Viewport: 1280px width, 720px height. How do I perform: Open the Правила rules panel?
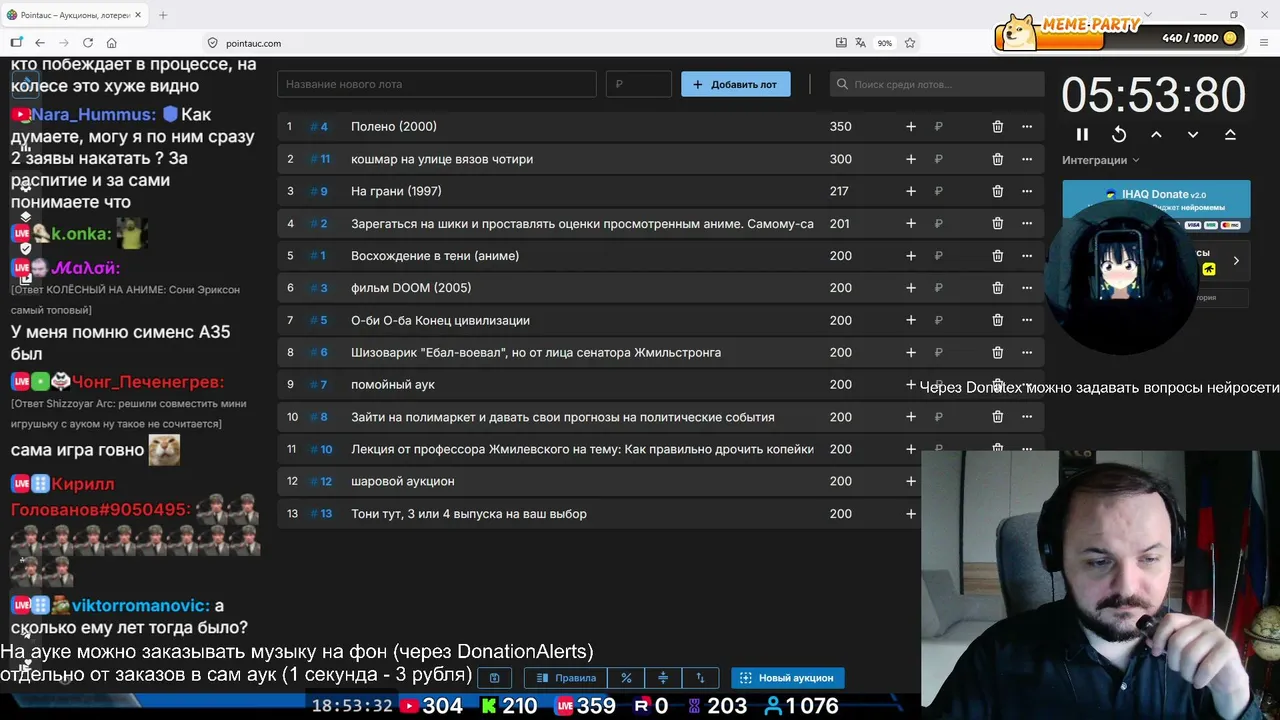tap(566, 678)
